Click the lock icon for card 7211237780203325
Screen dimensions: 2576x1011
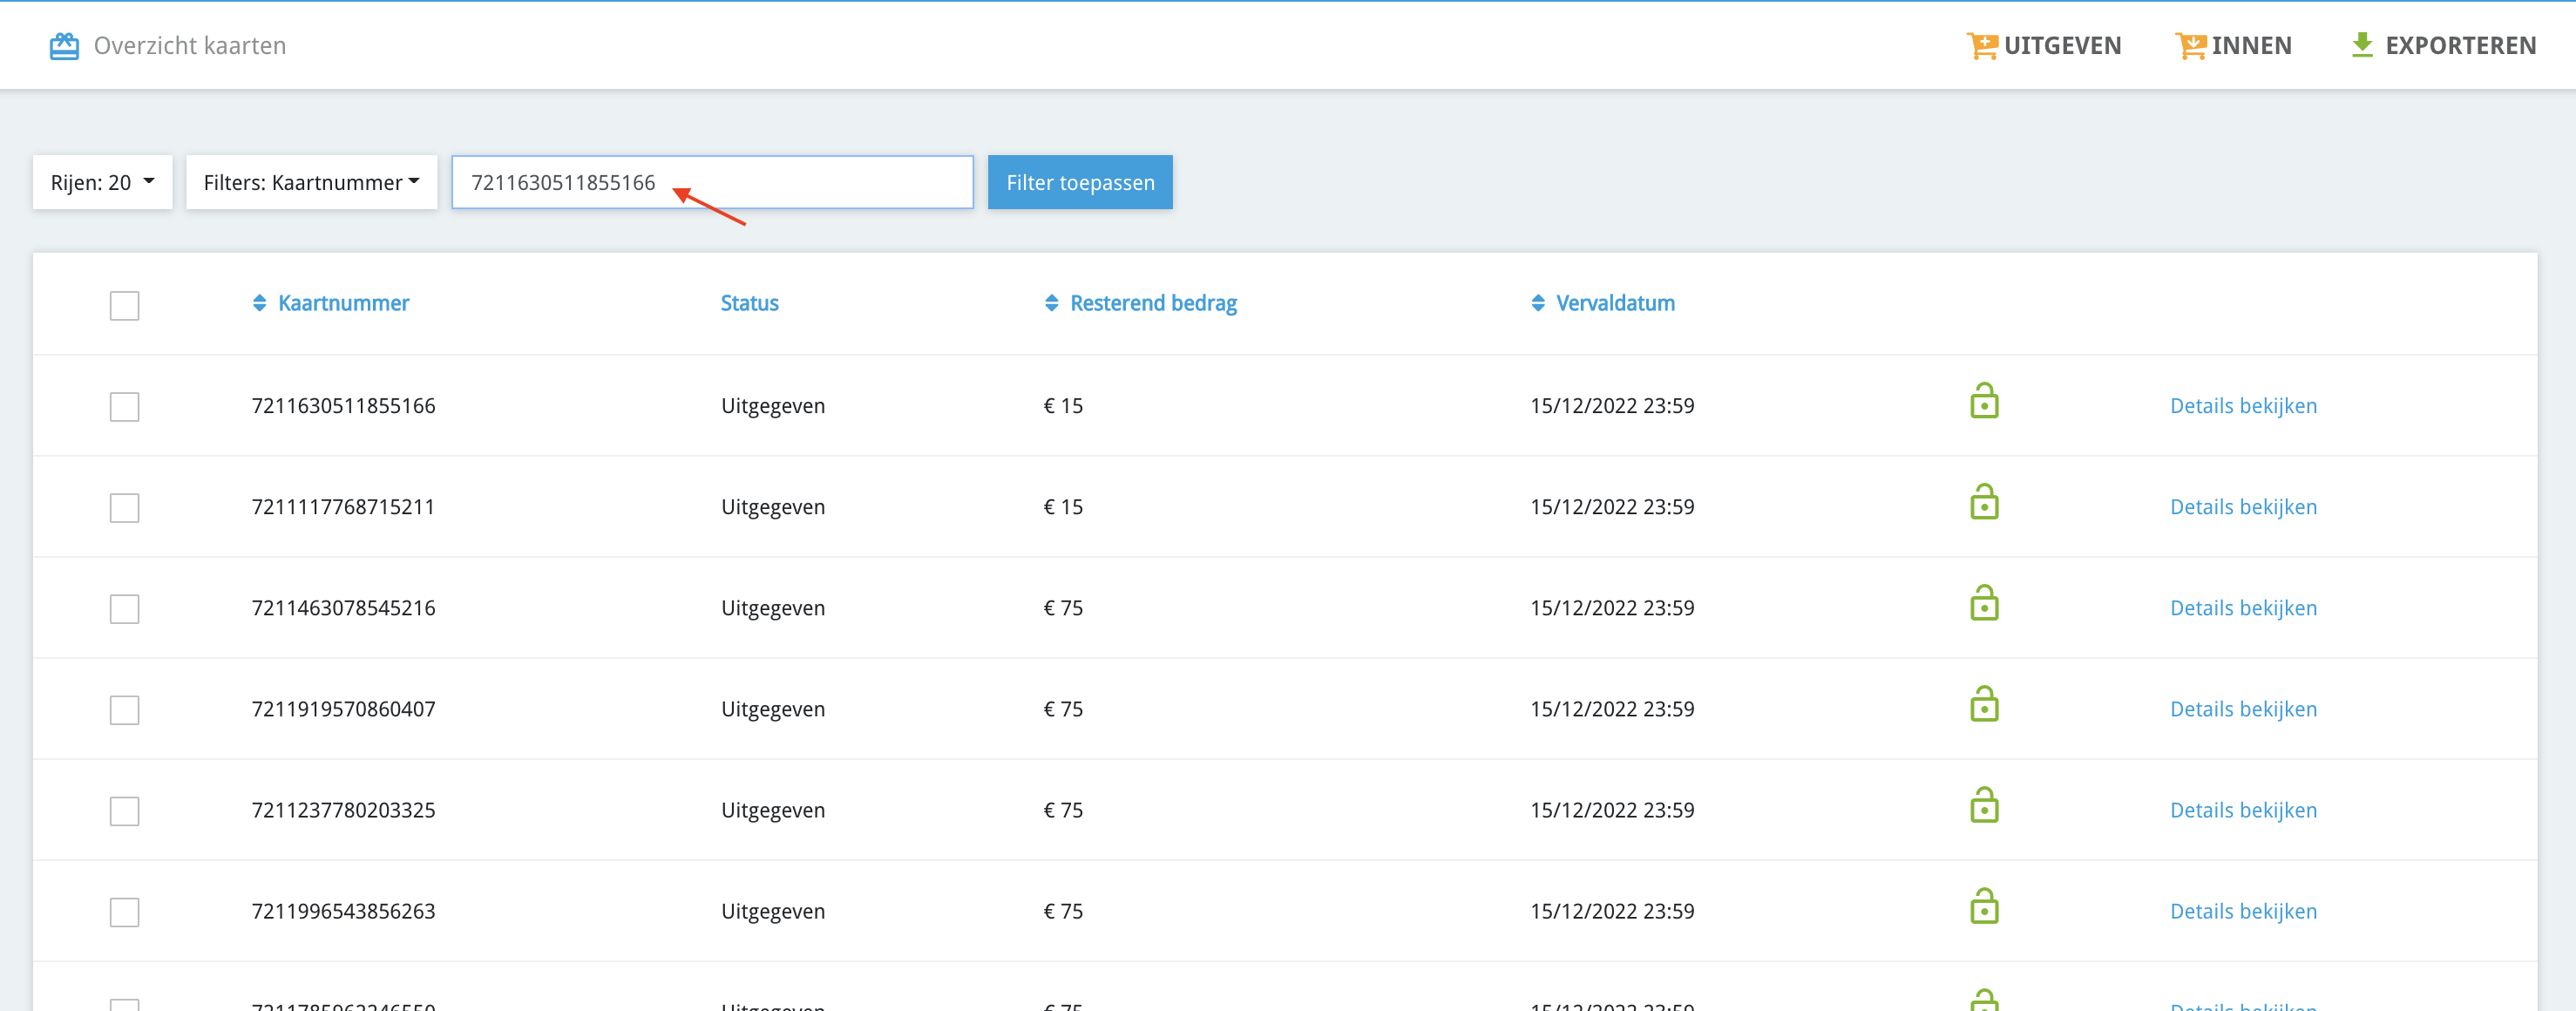pyautogui.click(x=1984, y=806)
